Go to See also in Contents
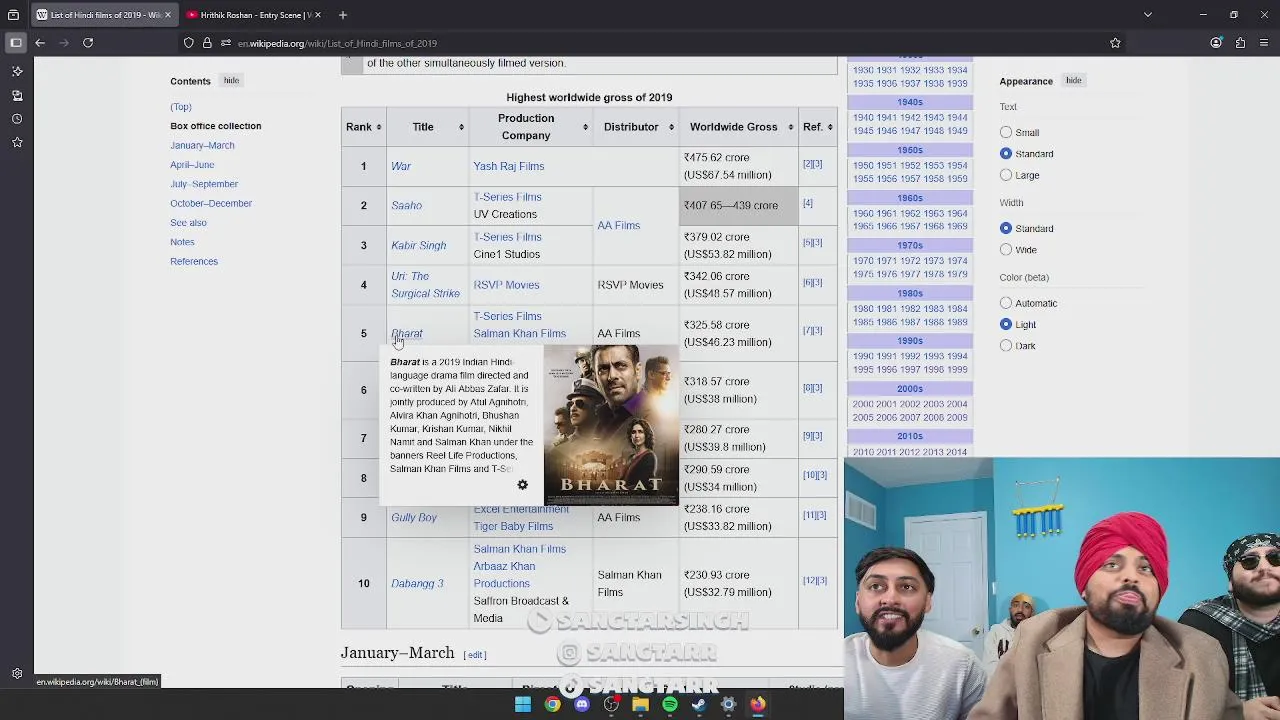Viewport: 1280px width, 720px height. 188,222
